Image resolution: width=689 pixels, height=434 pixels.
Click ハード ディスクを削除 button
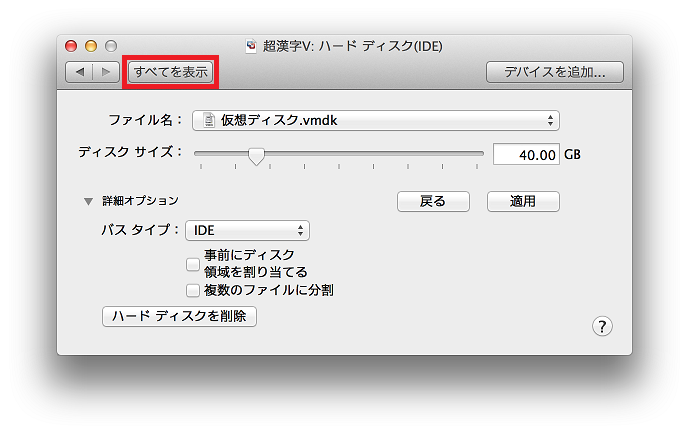tap(179, 316)
